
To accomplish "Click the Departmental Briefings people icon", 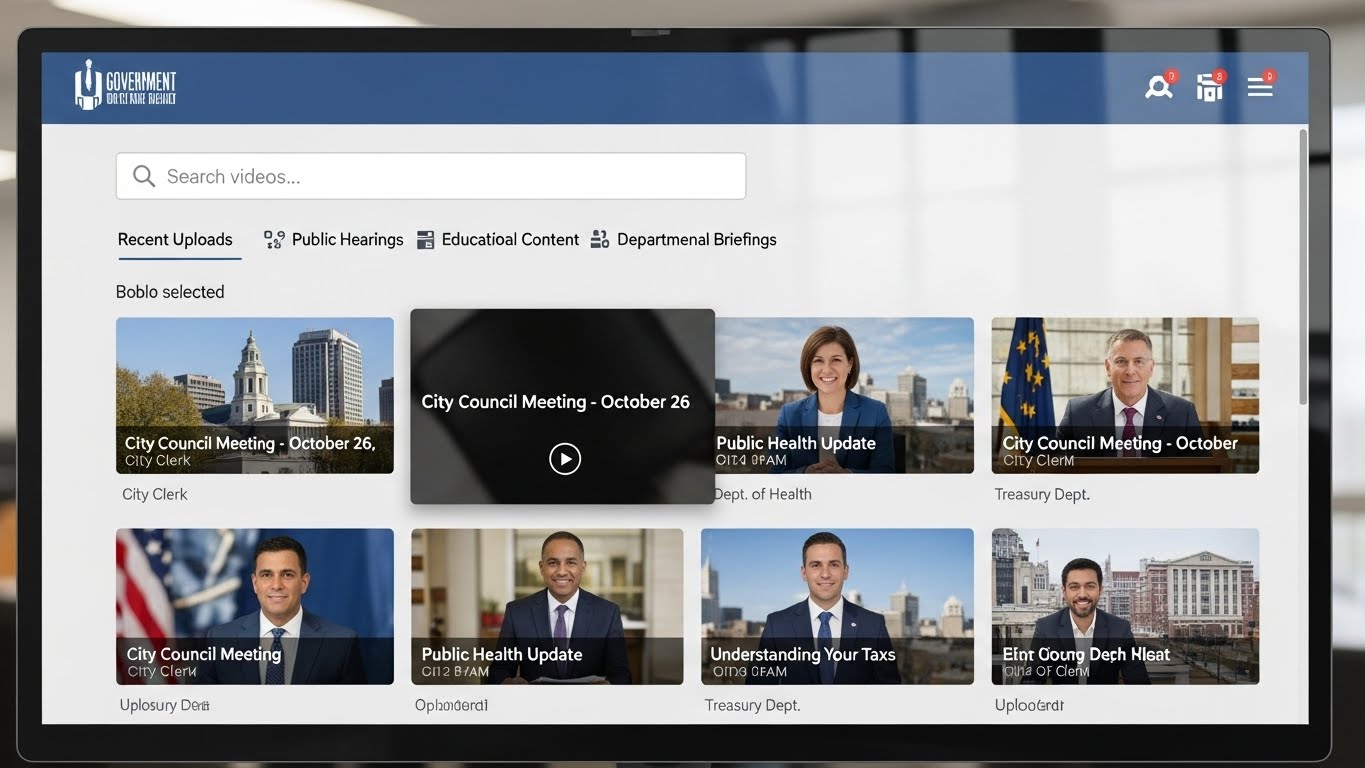I will click(x=599, y=238).
